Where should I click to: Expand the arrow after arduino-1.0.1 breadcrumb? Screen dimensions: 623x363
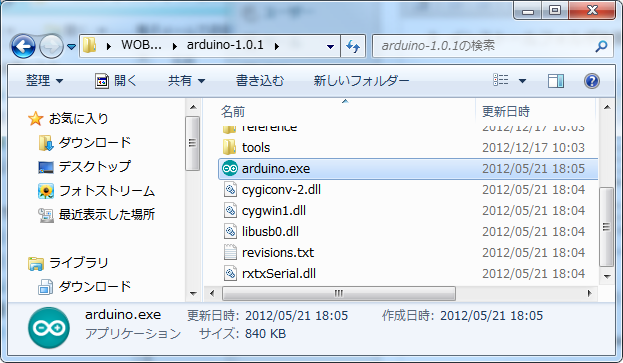point(277,46)
